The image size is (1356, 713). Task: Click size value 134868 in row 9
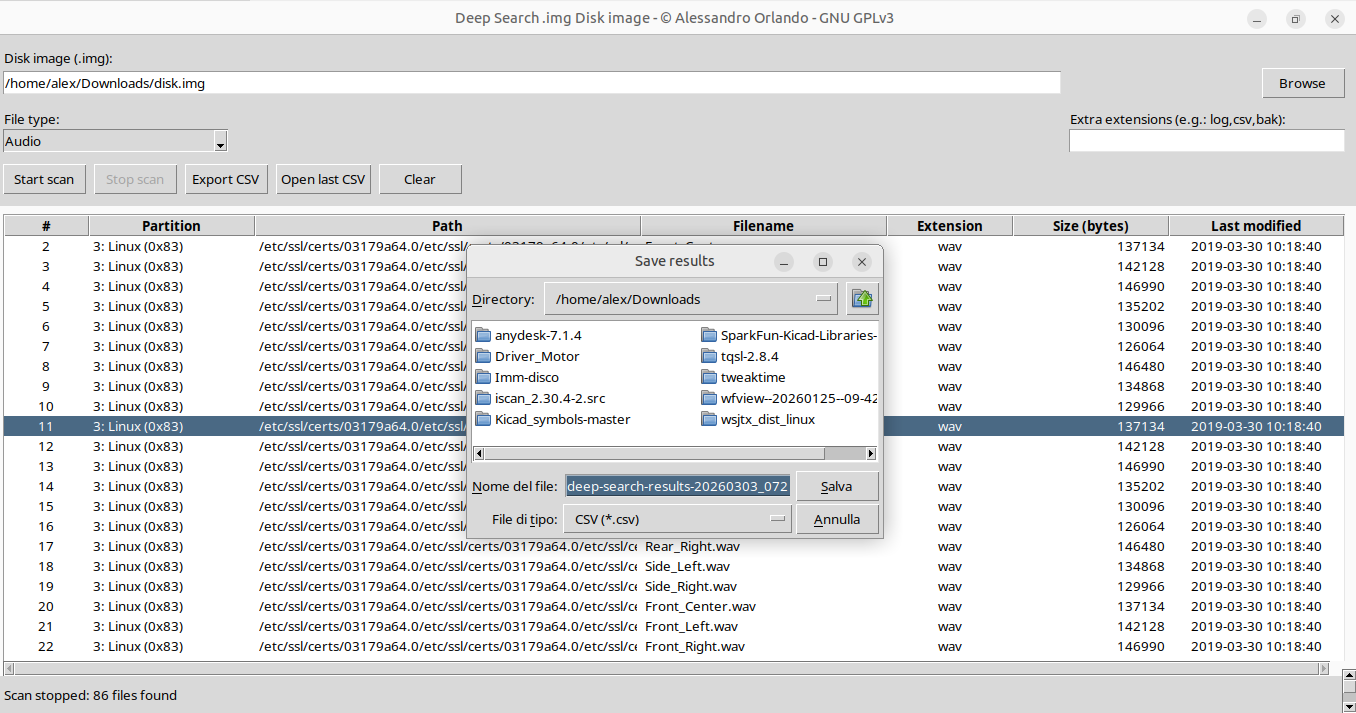1141,386
